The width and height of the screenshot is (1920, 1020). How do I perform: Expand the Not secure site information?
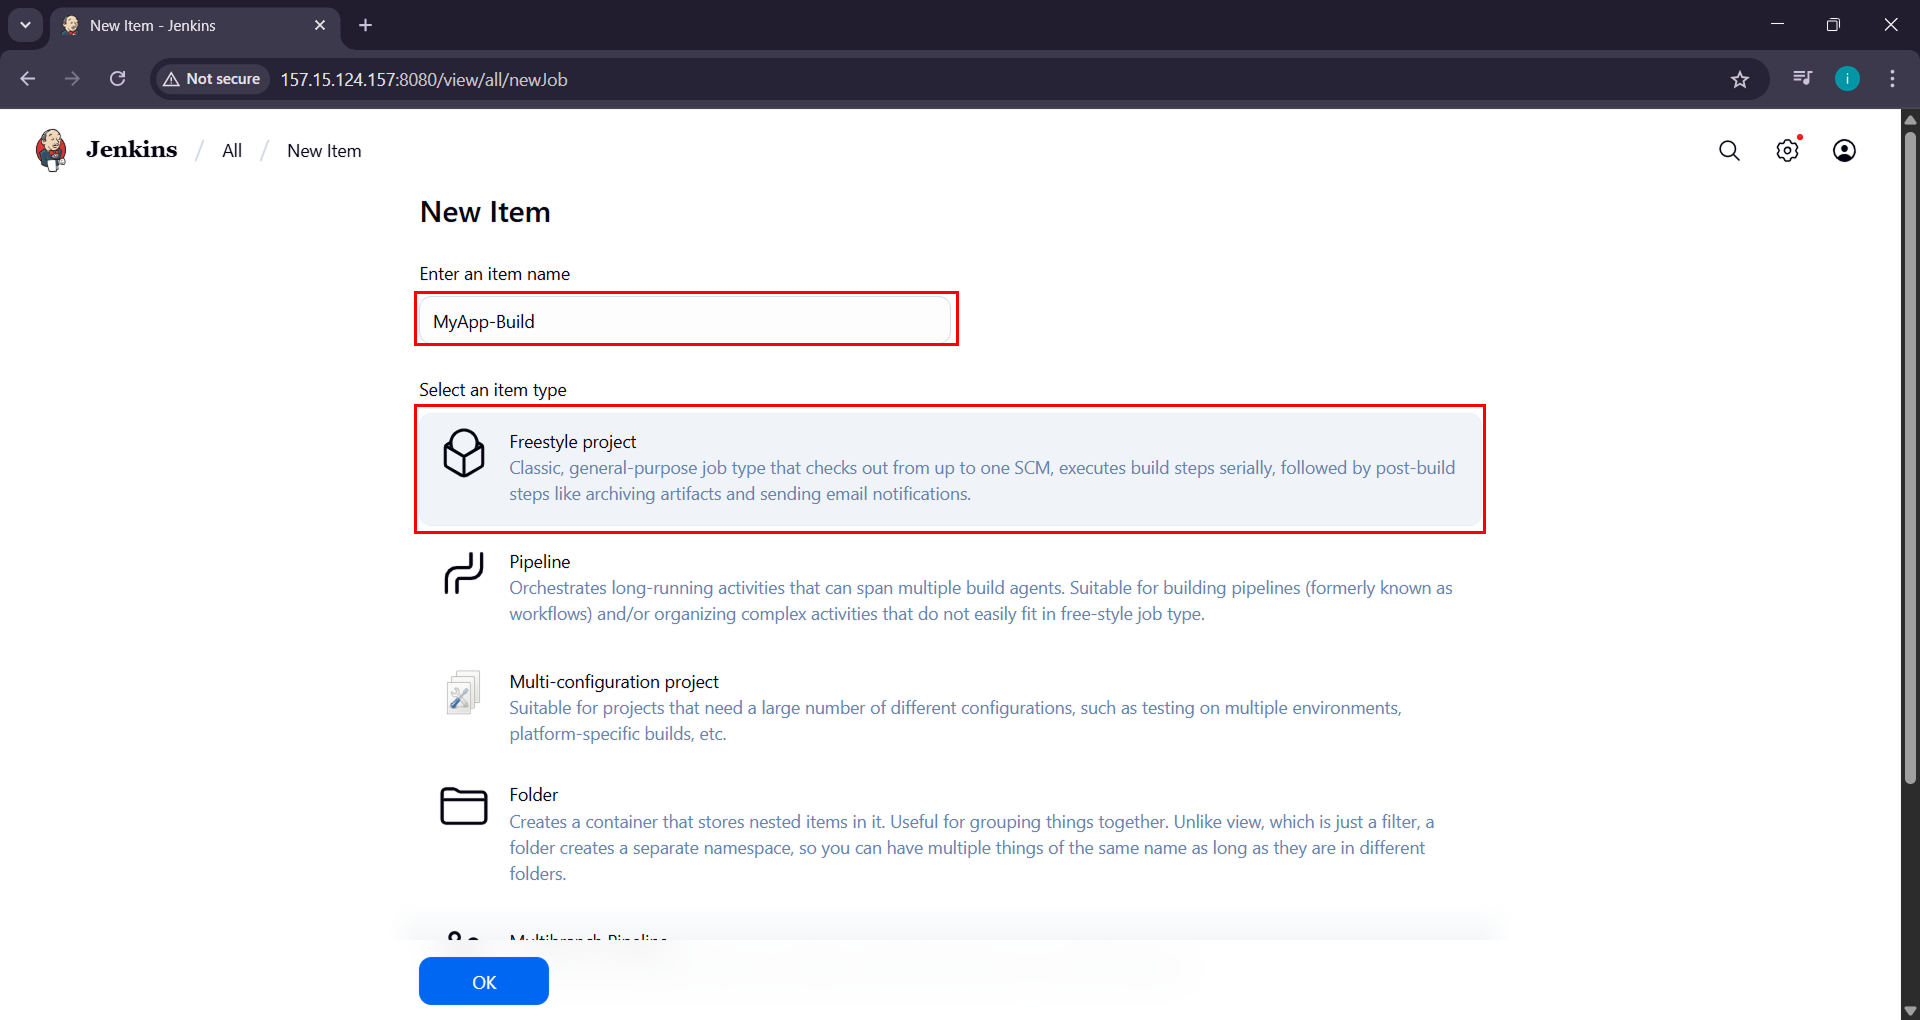[x=210, y=79]
